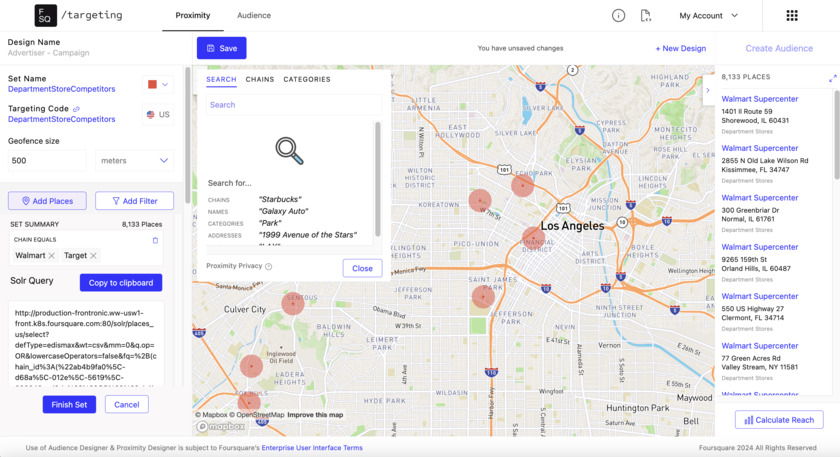Click geofence marker near Culver City

(x=292, y=303)
